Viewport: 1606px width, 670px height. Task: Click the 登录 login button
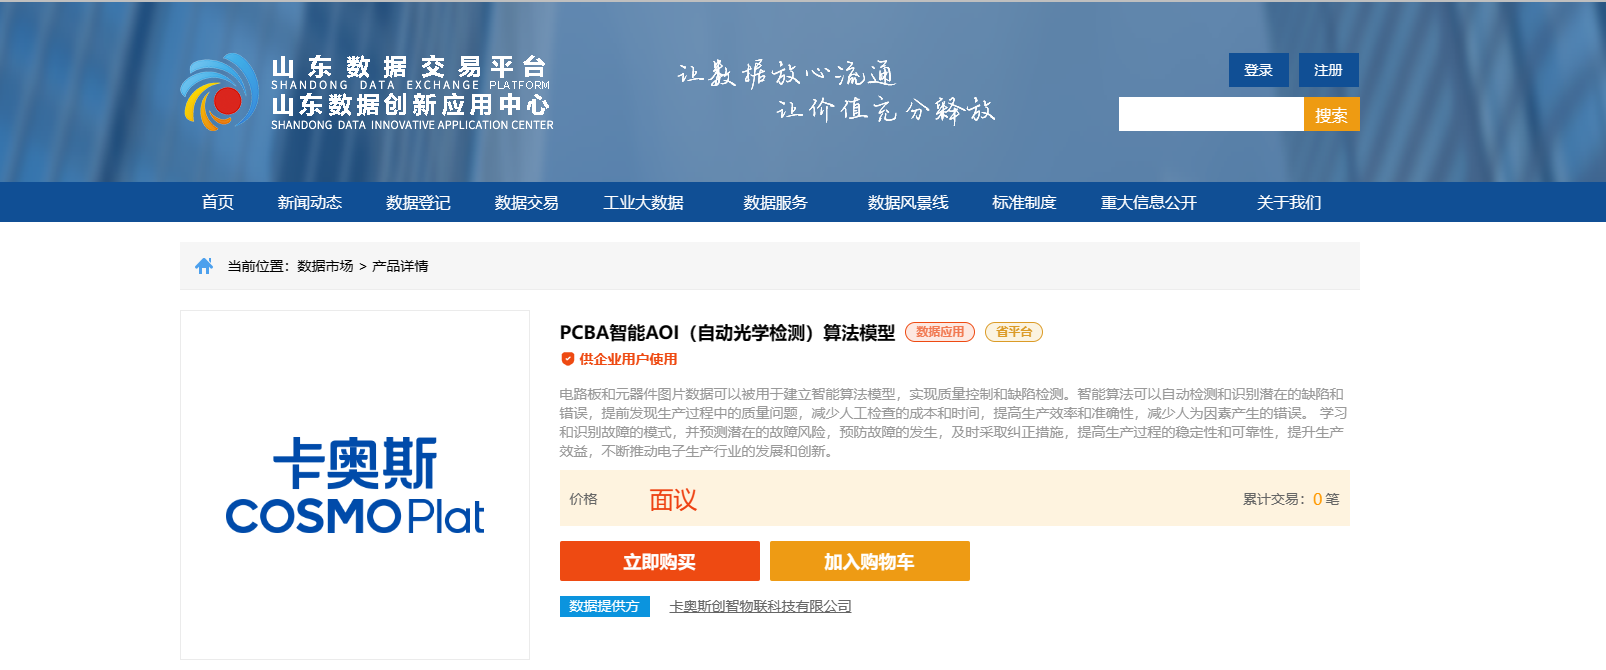point(1259,70)
